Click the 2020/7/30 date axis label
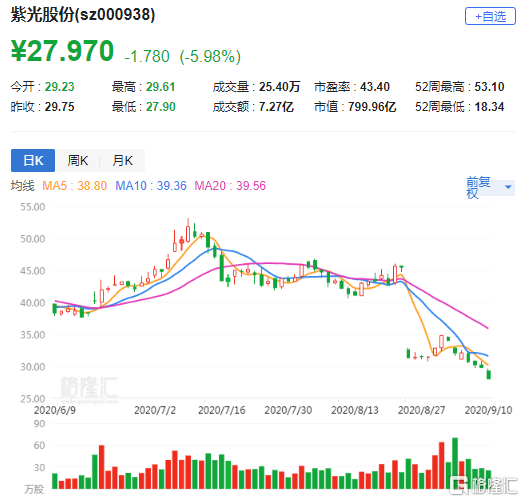This screenshot has width=524, height=502. 288,410
